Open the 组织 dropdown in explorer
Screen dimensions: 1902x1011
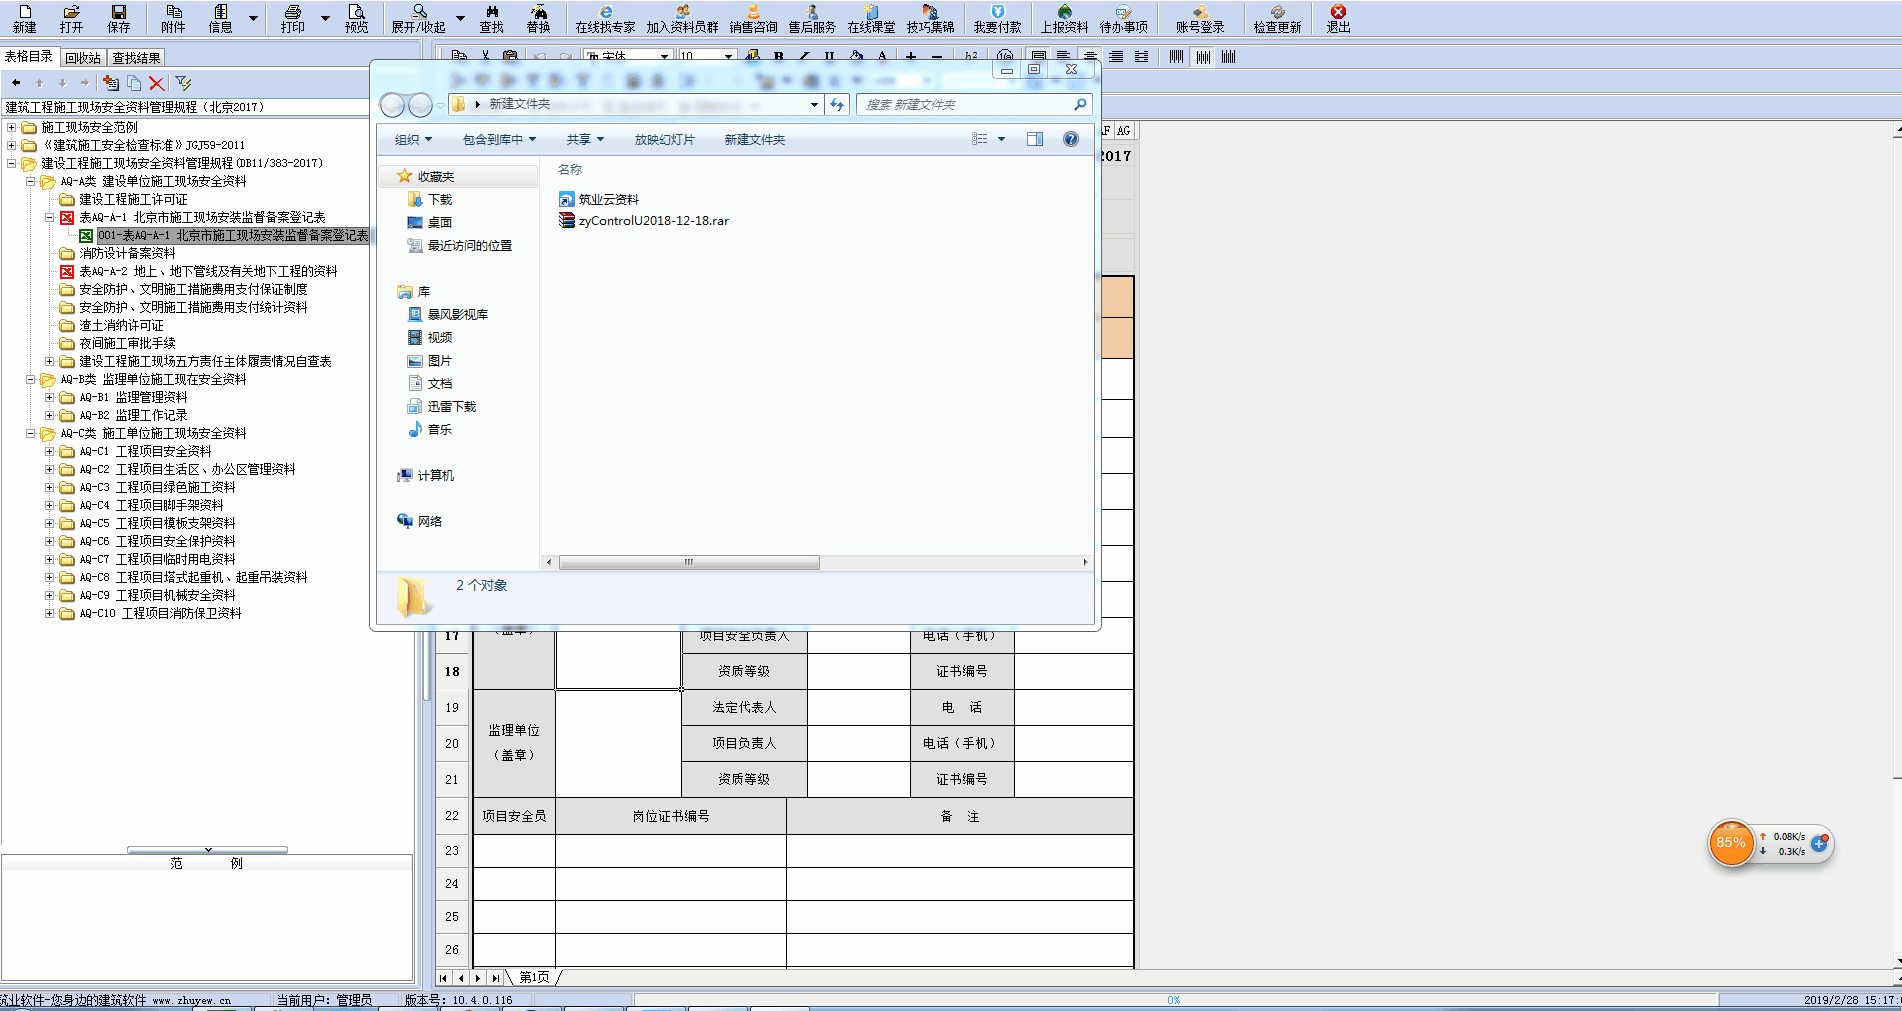413,140
